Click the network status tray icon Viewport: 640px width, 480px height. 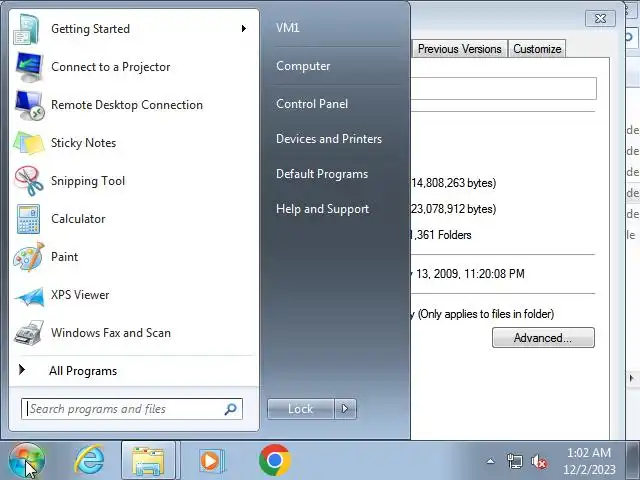tap(514, 462)
